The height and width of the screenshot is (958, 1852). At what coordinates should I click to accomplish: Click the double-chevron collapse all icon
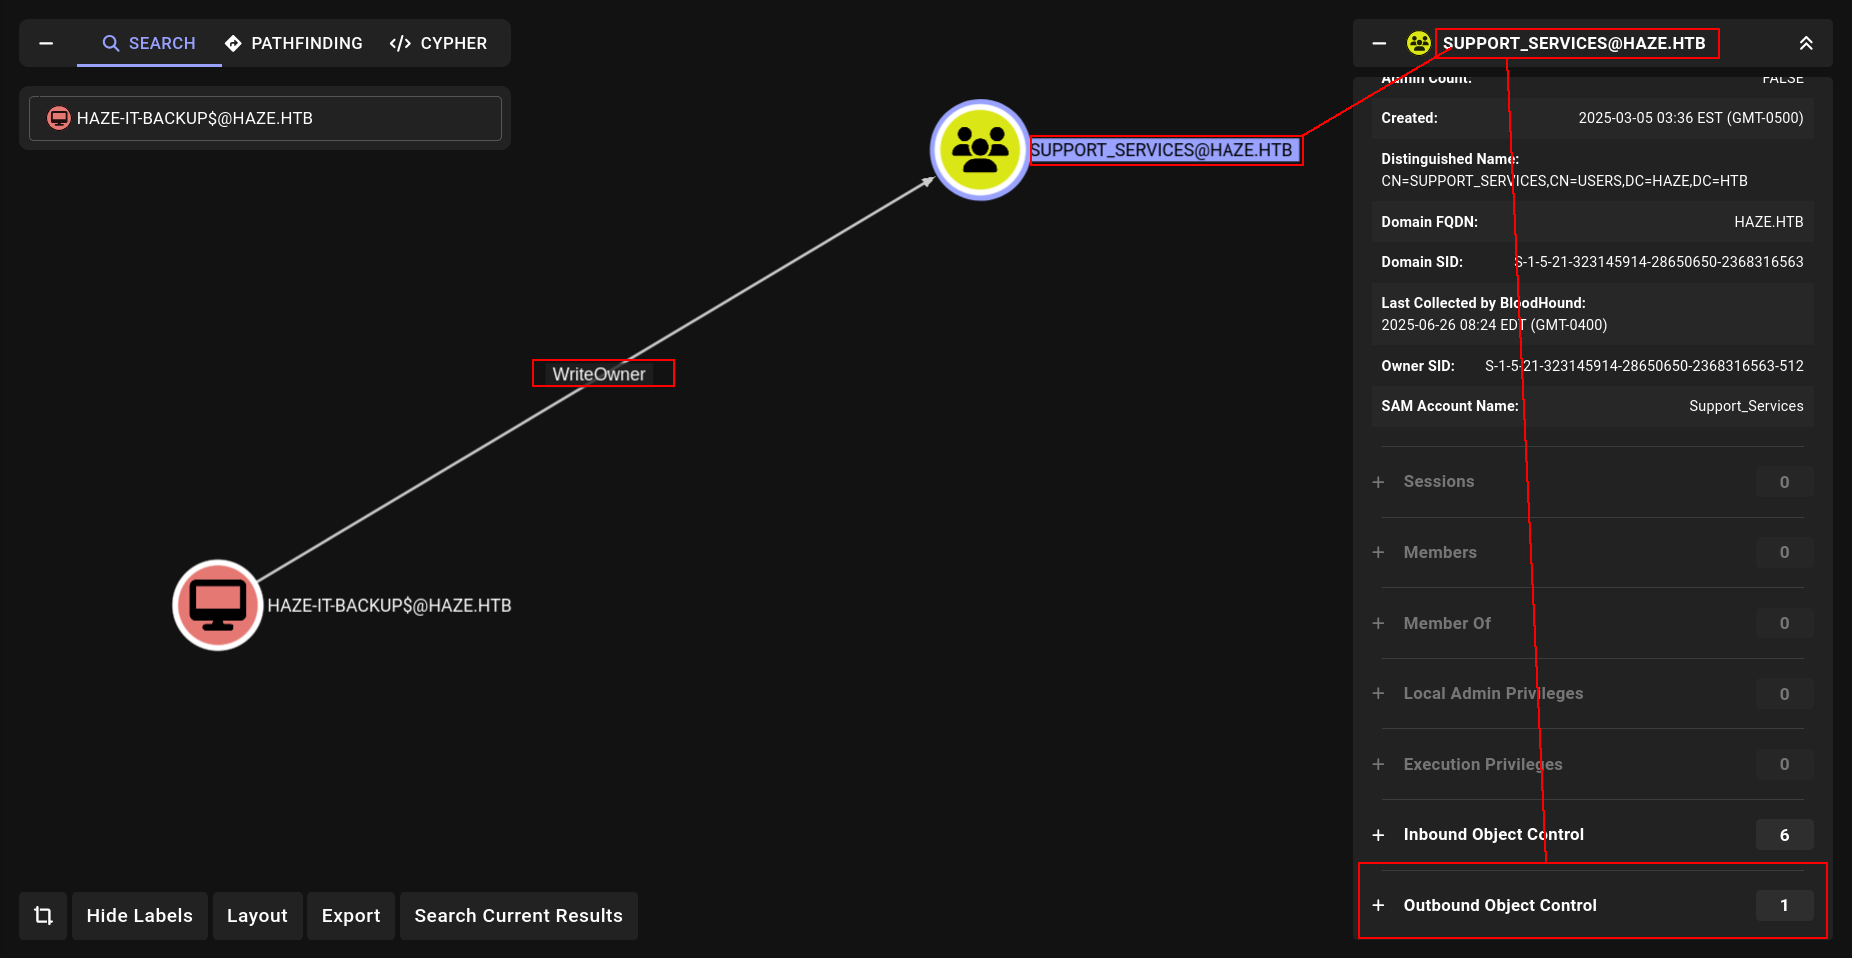coord(1806,43)
